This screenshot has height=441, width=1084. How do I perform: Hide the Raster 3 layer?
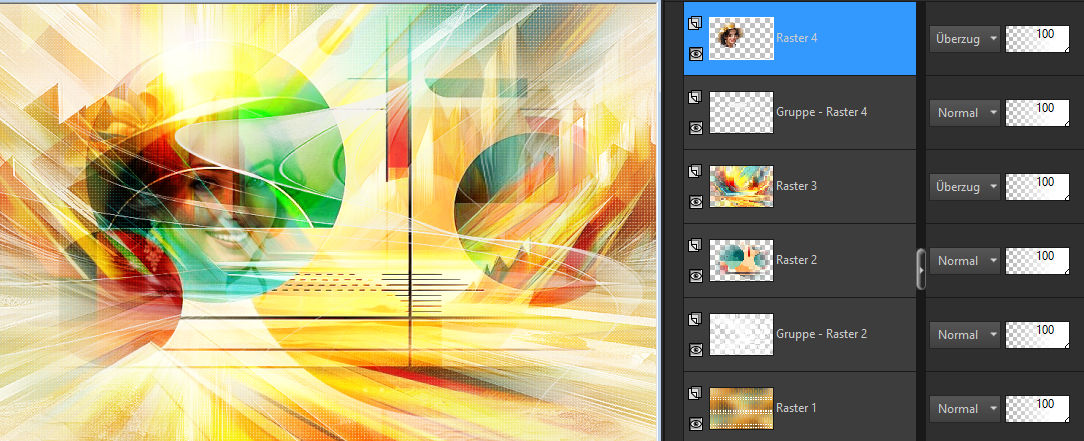[695, 202]
